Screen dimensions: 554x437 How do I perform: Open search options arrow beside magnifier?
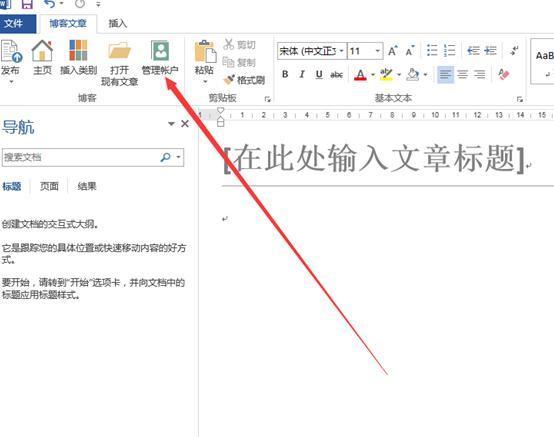(178, 157)
